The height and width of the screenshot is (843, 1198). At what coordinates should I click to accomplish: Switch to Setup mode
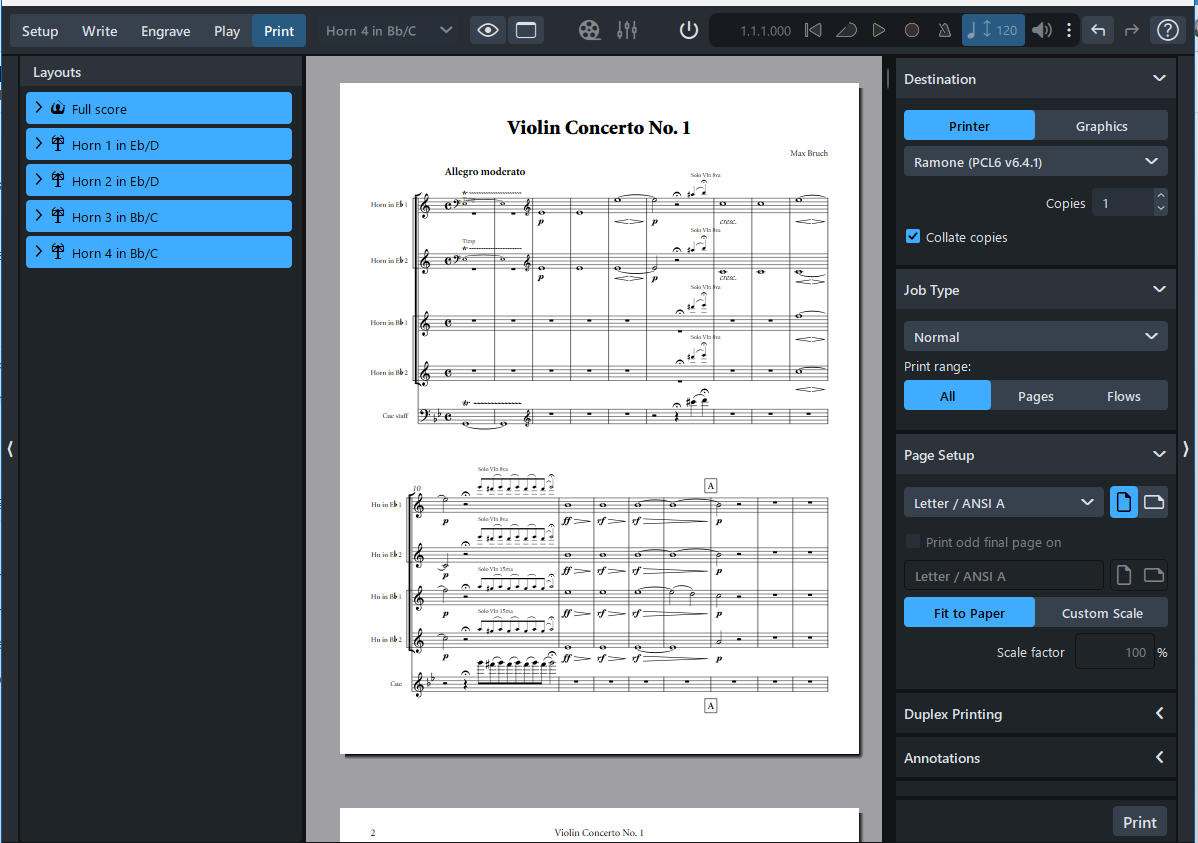(x=40, y=31)
